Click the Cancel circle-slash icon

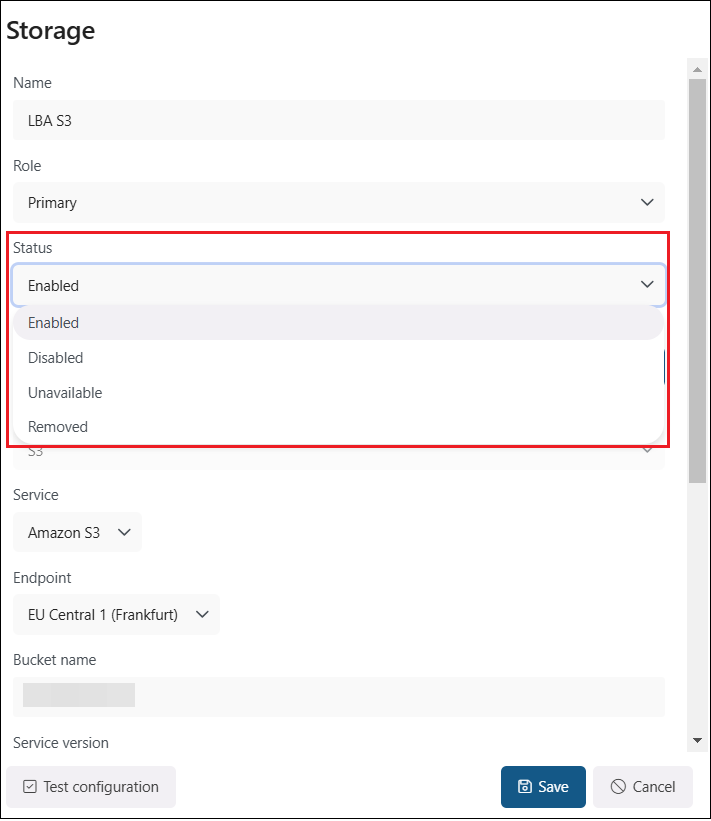click(x=618, y=787)
